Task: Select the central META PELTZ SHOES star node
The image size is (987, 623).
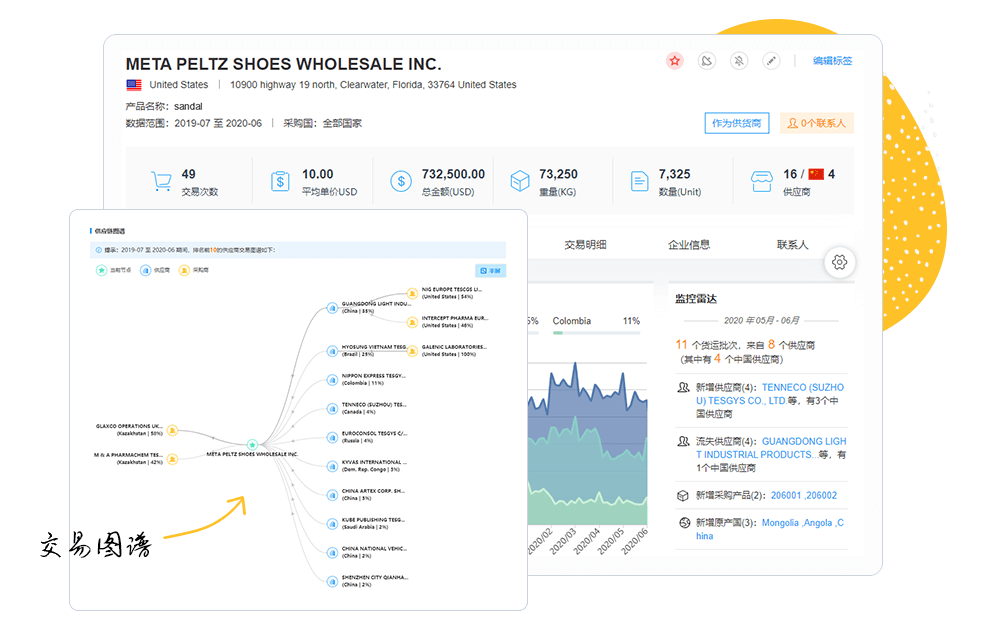Action: pos(252,445)
